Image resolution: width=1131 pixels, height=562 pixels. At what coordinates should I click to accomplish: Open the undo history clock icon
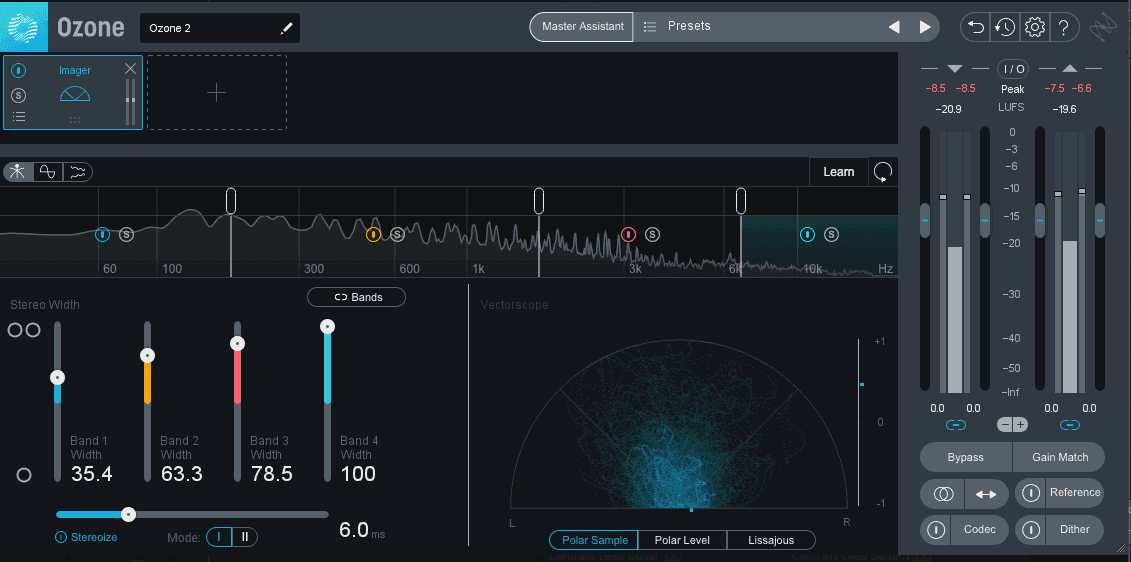[1005, 27]
